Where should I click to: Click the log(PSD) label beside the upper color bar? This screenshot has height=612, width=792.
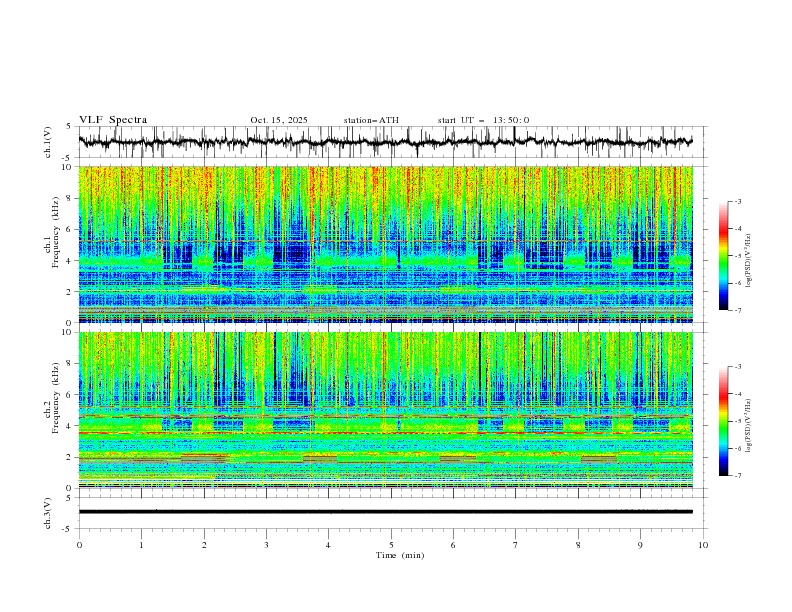point(748,261)
